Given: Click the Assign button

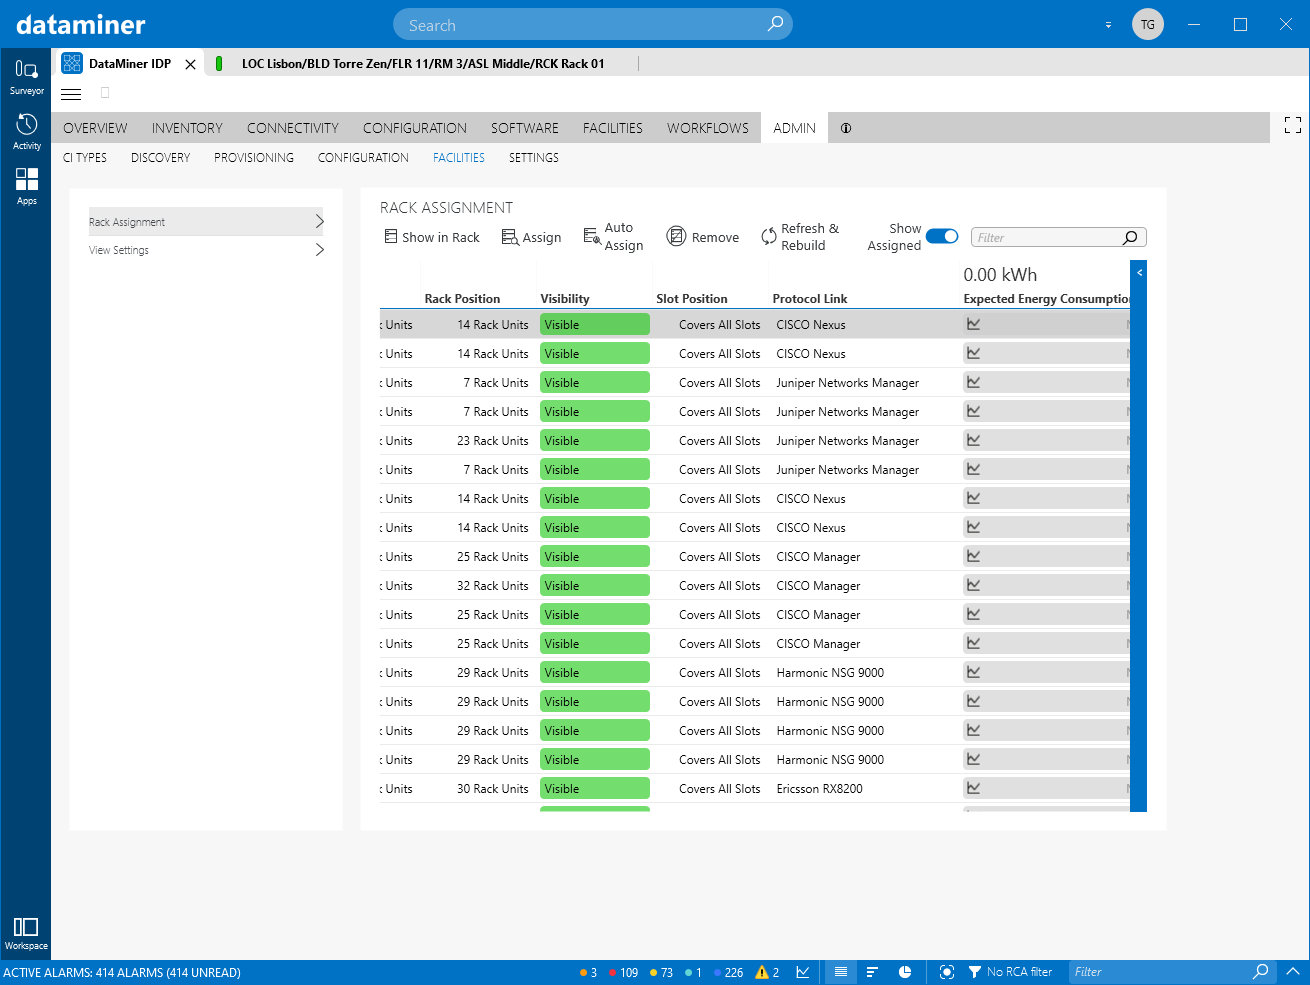Looking at the screenshot, I should click(x=531, y=237).
